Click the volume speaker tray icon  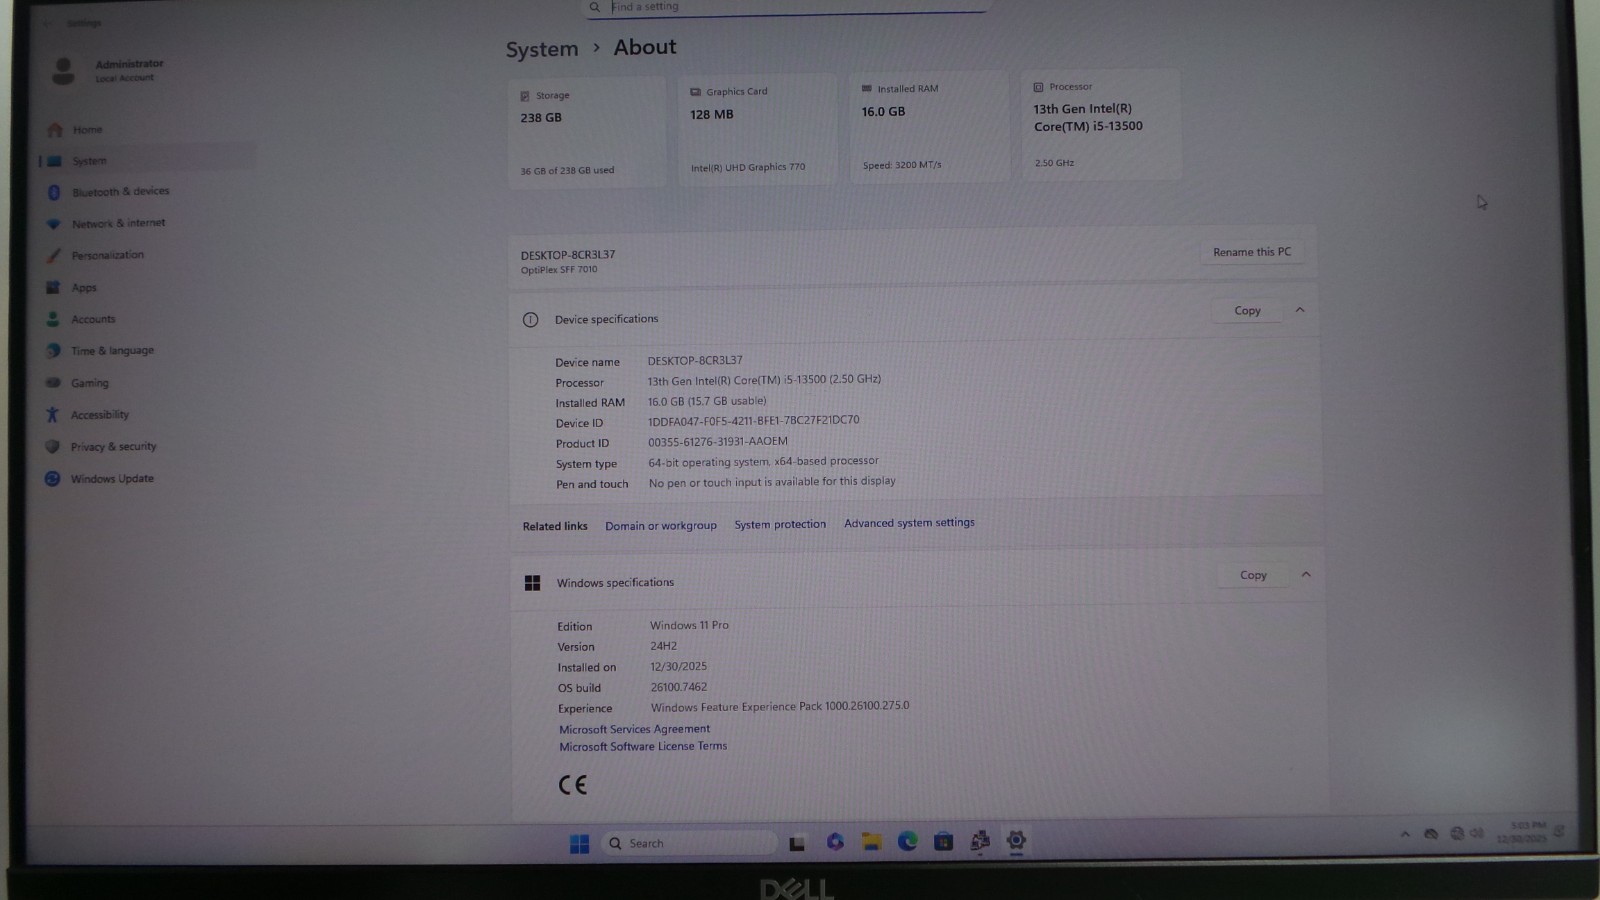coord(1477,833)
